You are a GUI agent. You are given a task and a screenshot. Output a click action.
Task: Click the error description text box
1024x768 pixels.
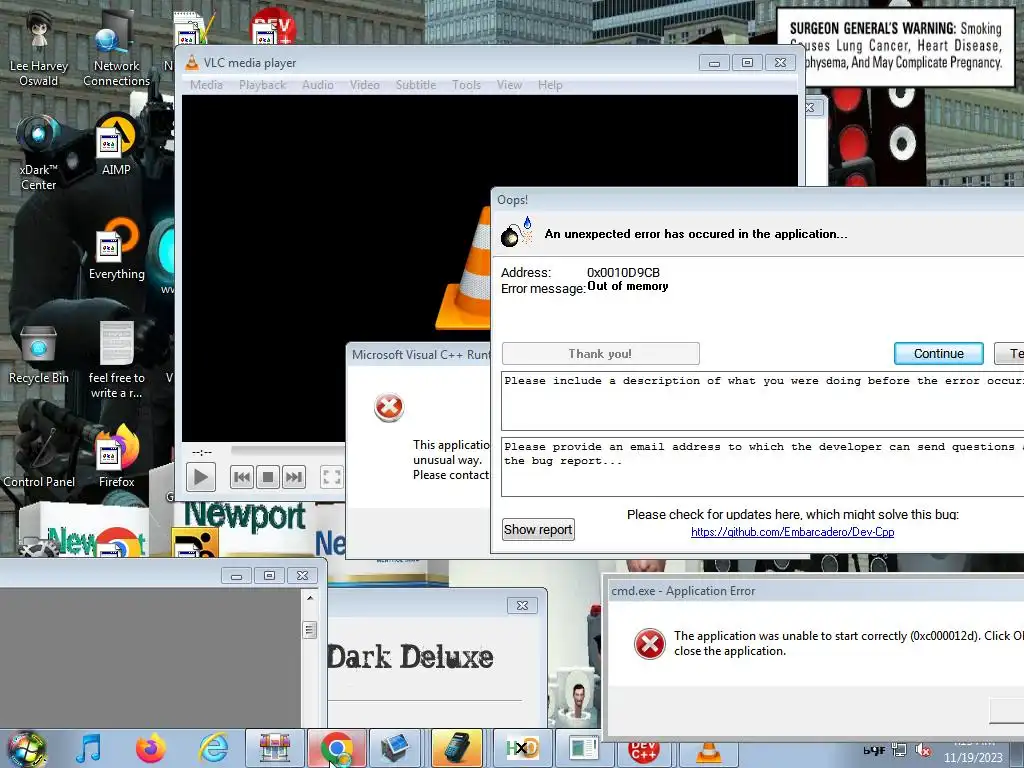point(762,400)
